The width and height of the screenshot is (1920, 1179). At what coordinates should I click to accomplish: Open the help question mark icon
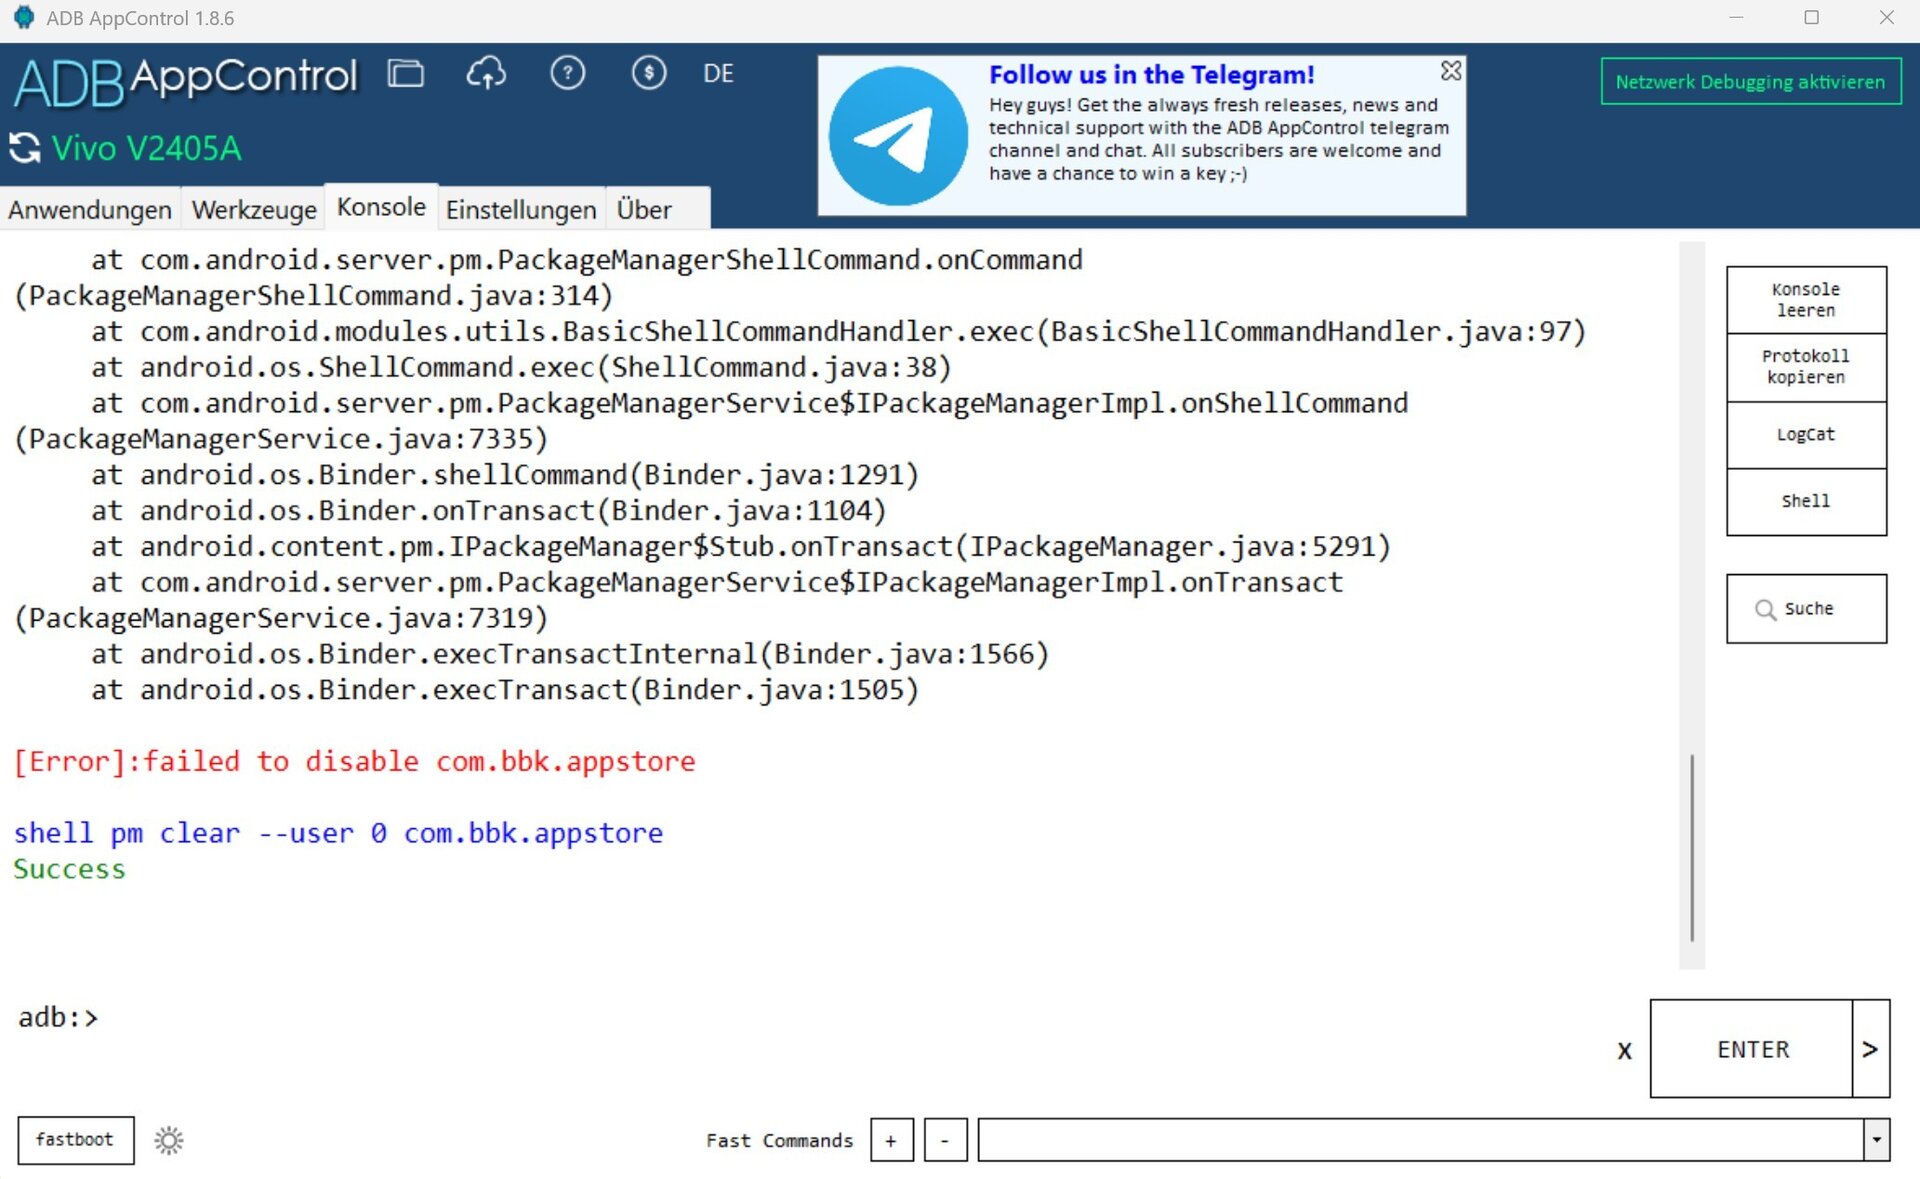pos(567,73)
